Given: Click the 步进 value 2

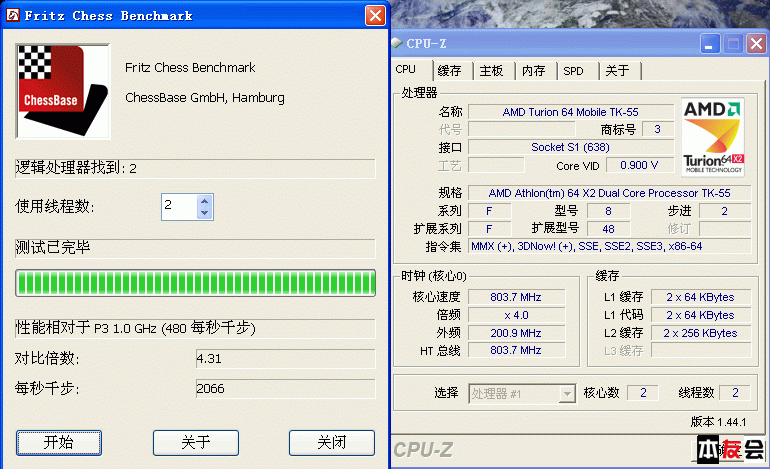Looking at the screenshot, I should (x=725, y=211).
